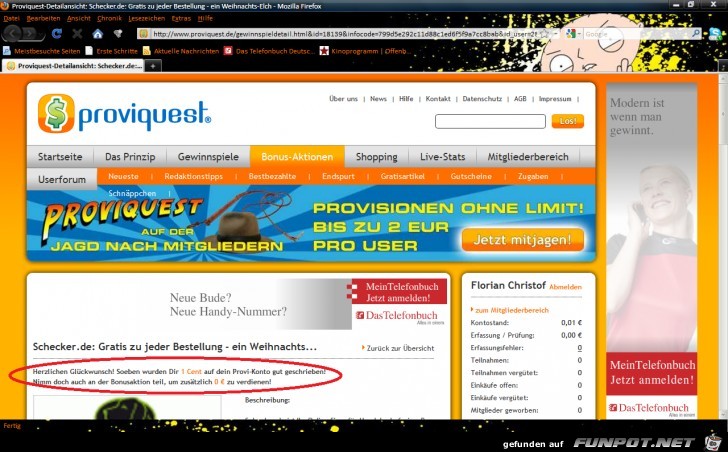Open a new tab with the plus button

pos(152,66)
